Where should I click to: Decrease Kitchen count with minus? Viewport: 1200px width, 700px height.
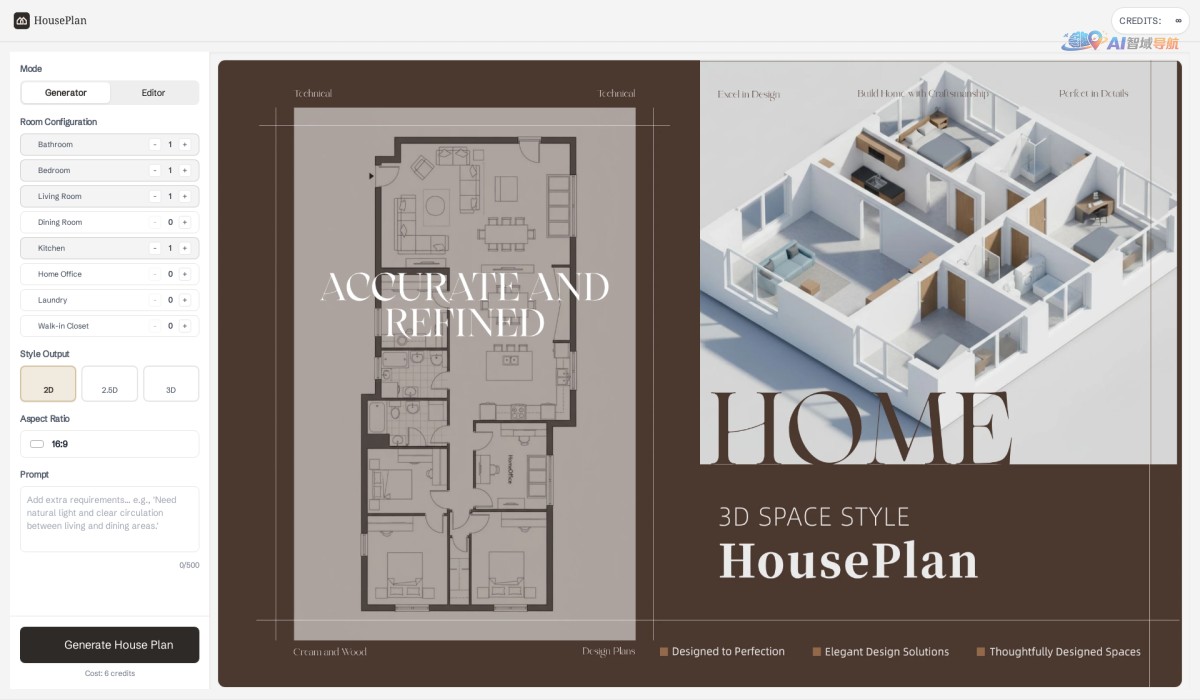tap(155, 248)
